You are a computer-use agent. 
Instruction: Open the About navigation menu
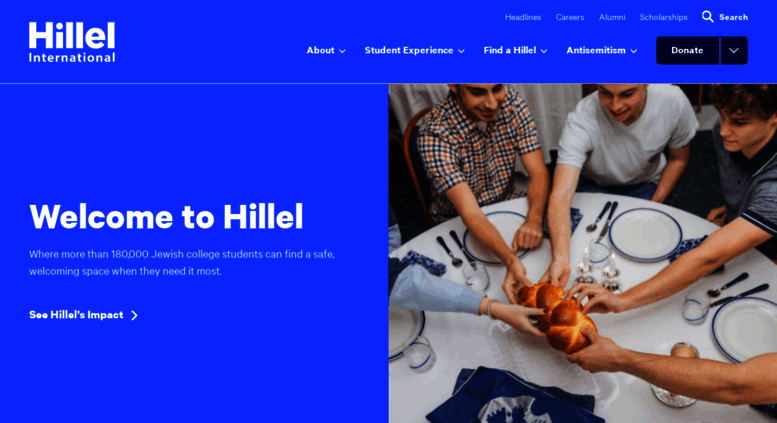[320, 51]
